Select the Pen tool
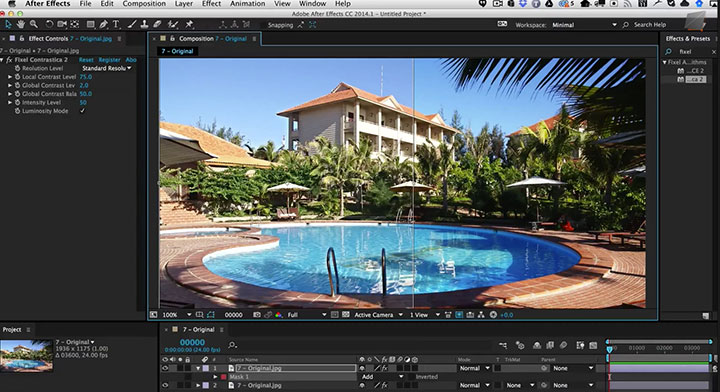This screenshot has height=392, width=720. (x=103, y=24)
